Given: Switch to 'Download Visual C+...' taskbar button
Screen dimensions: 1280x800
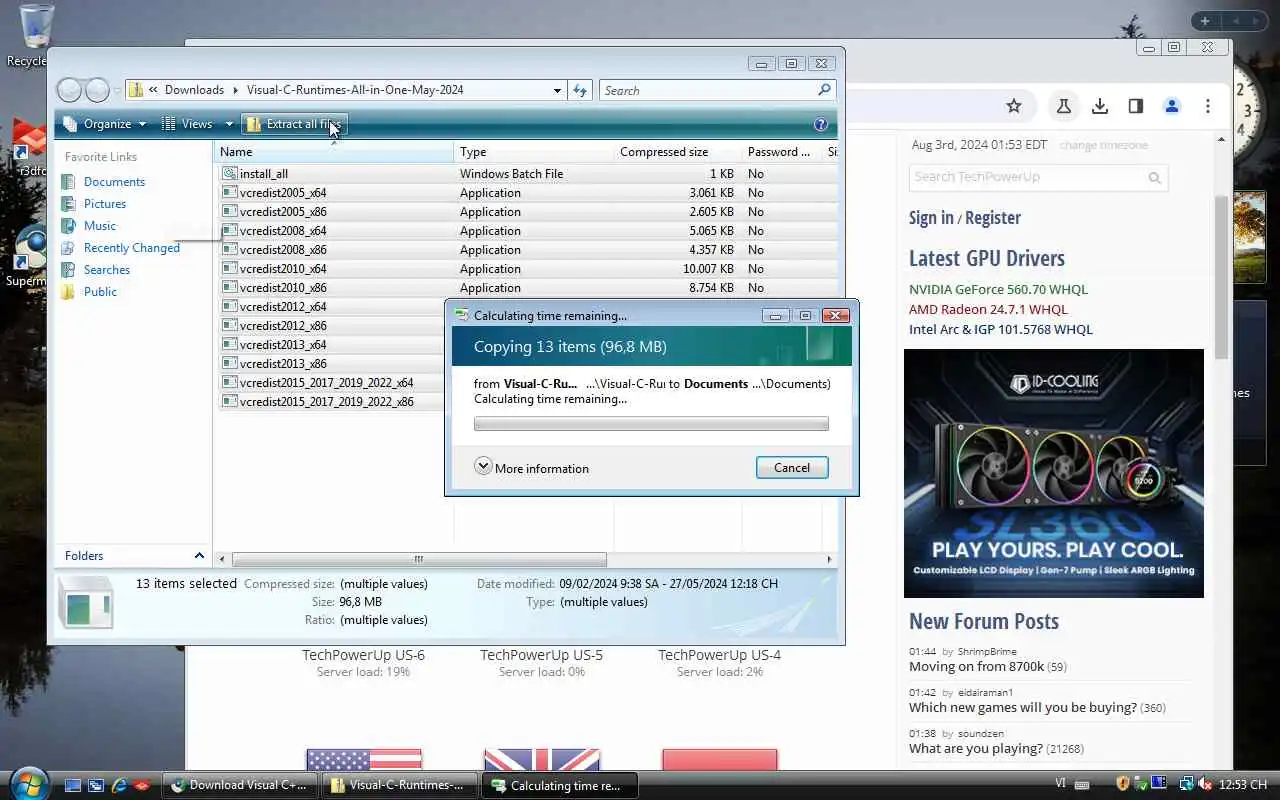Looking at the screenshot, I should pyautogui.click(x=240, y=786).
